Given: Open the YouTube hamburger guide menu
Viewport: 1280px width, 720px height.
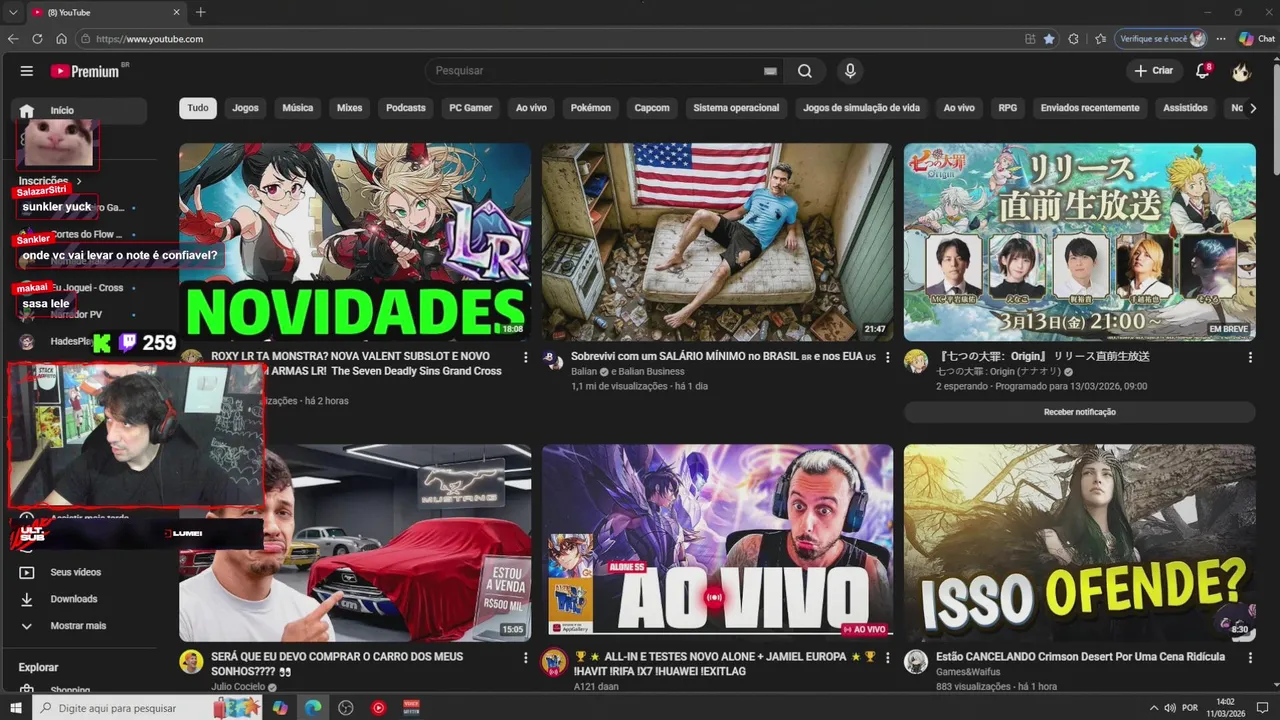Looking at the screenshot, I should pyautogui.click(x=27, y=71).
